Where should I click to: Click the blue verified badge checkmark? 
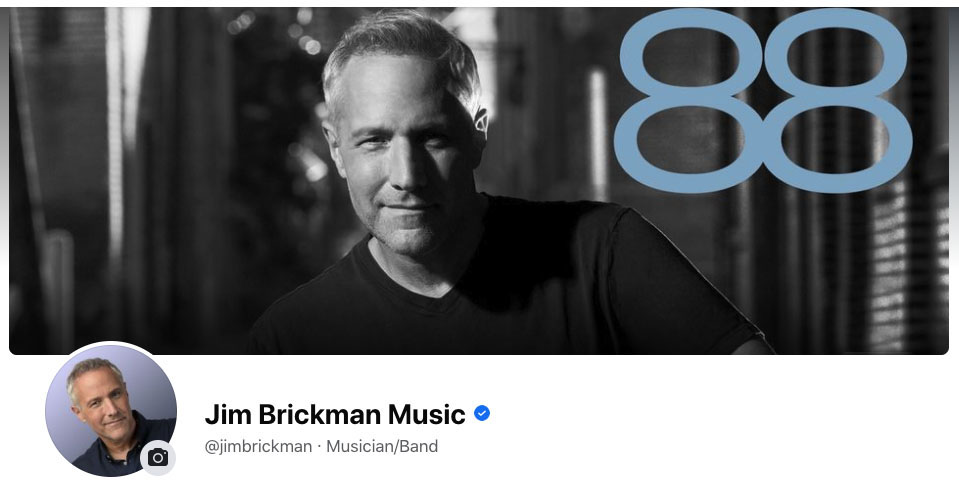point(482,414)
